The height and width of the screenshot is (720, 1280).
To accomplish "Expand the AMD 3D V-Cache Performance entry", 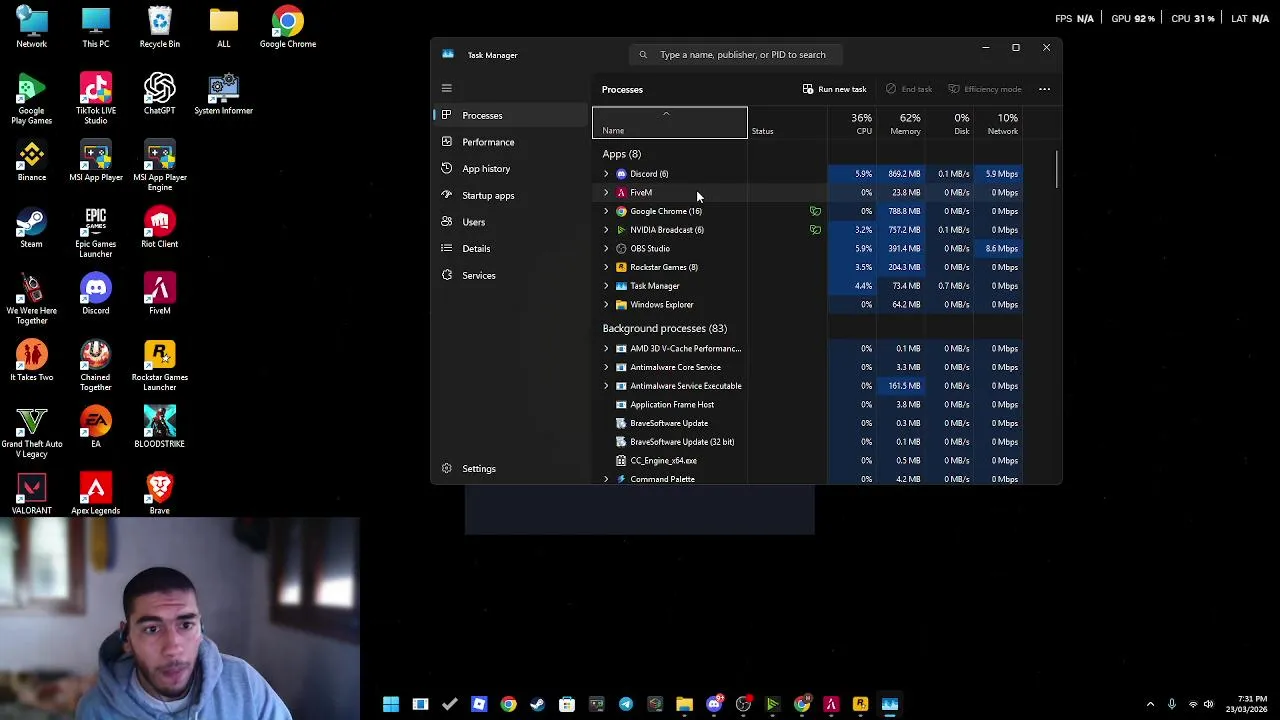I will pos(606,348).
